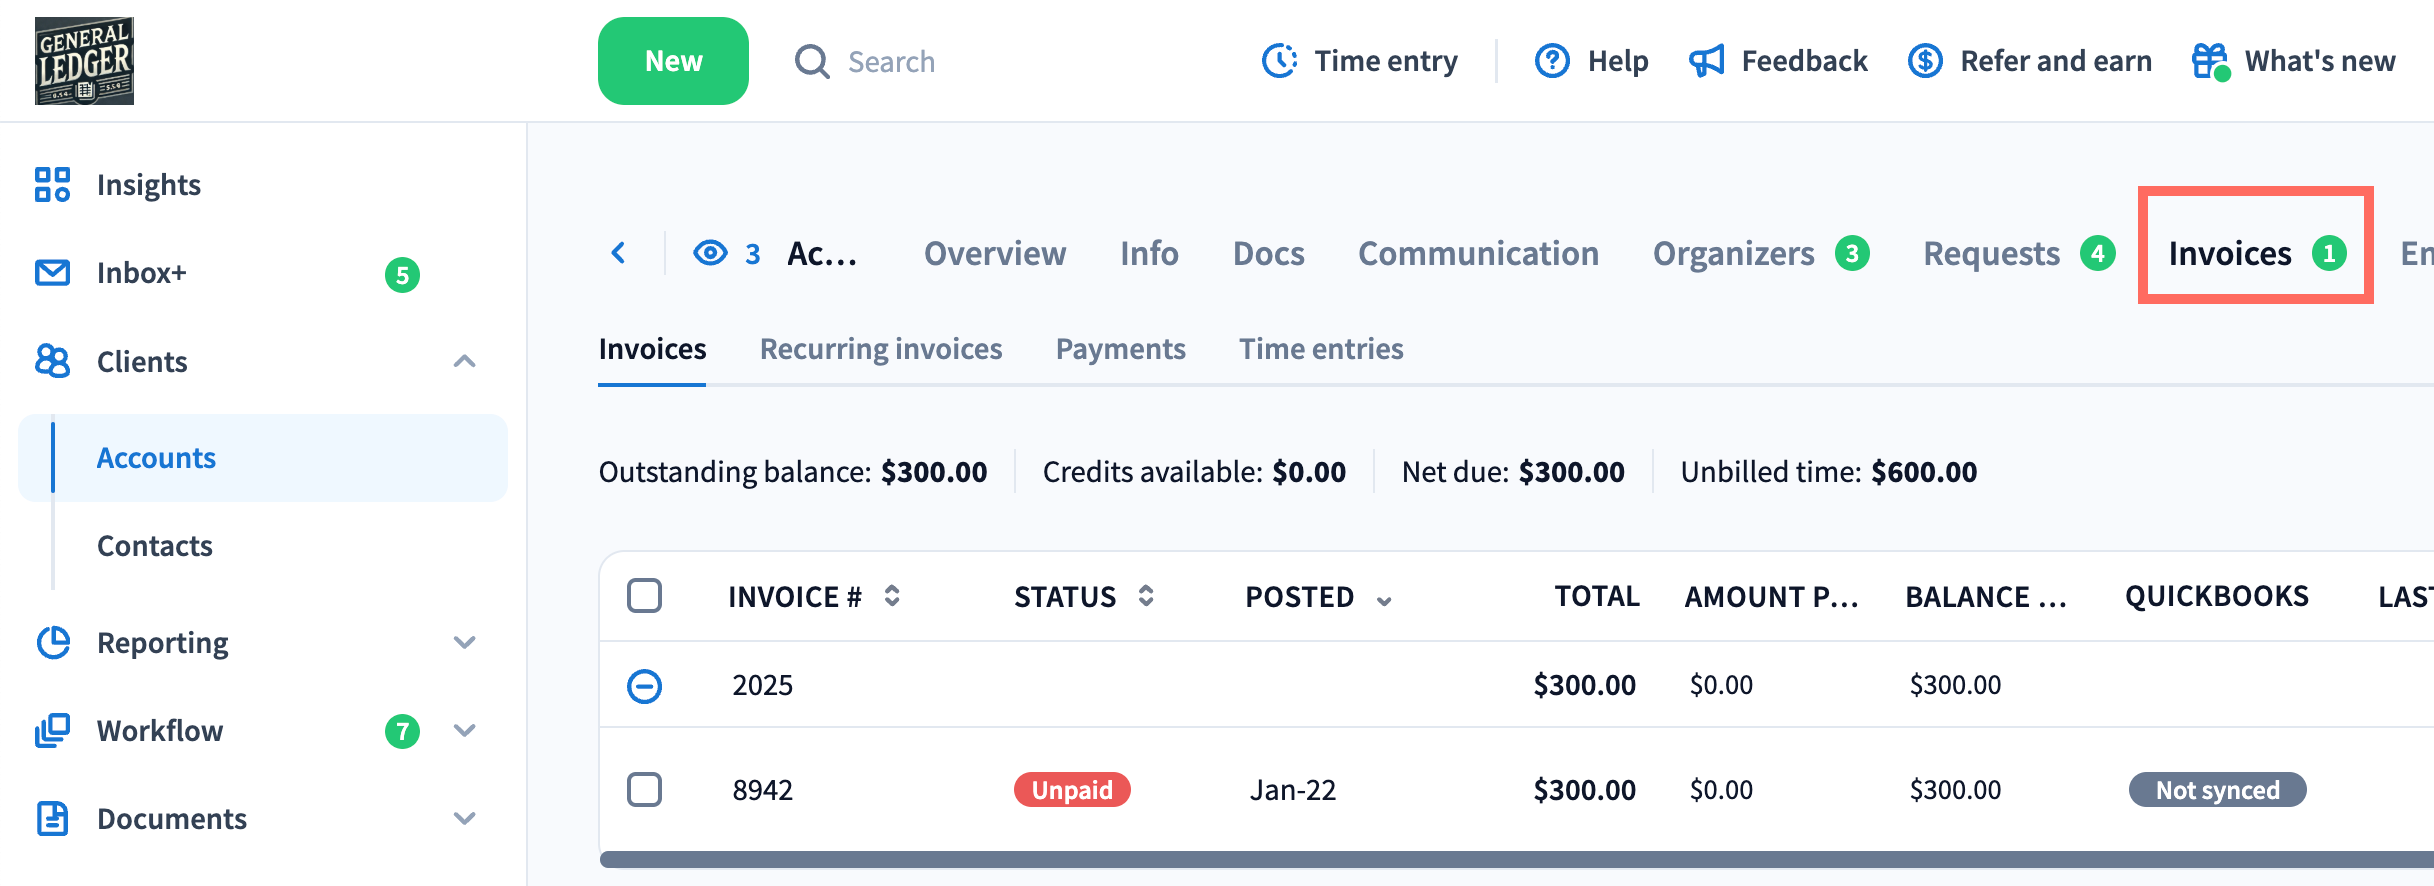
Task: Open the Help question mark icon
Action: click(x=1552, y=61)
